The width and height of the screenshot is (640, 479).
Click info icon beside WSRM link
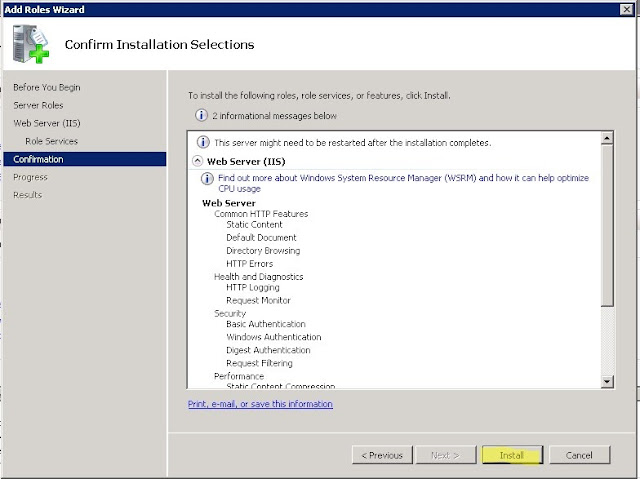tap(207, 178)
